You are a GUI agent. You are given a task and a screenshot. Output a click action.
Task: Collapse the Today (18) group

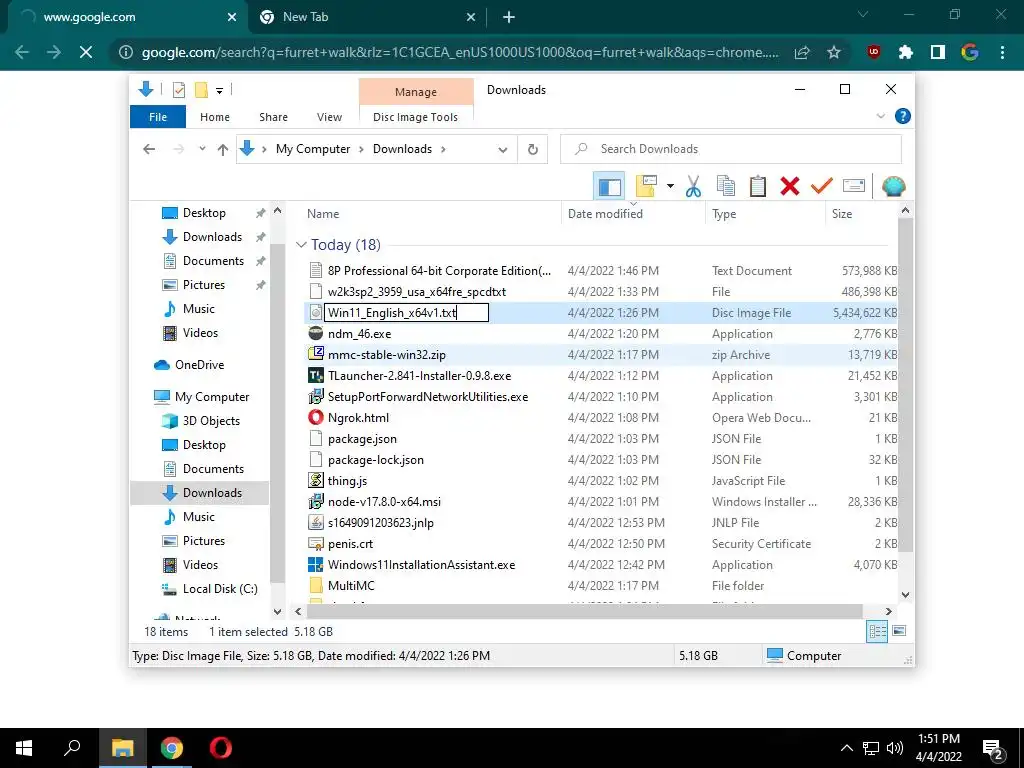pos(301,245)
